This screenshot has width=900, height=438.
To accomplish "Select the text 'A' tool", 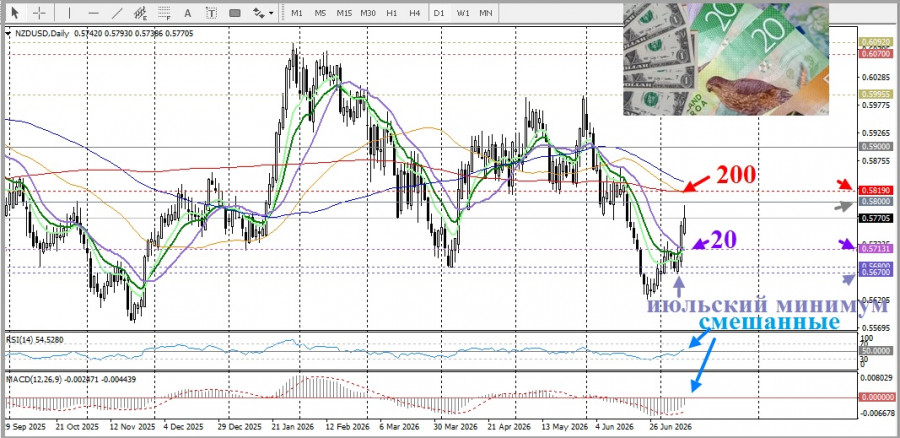I will click(187, 12).
